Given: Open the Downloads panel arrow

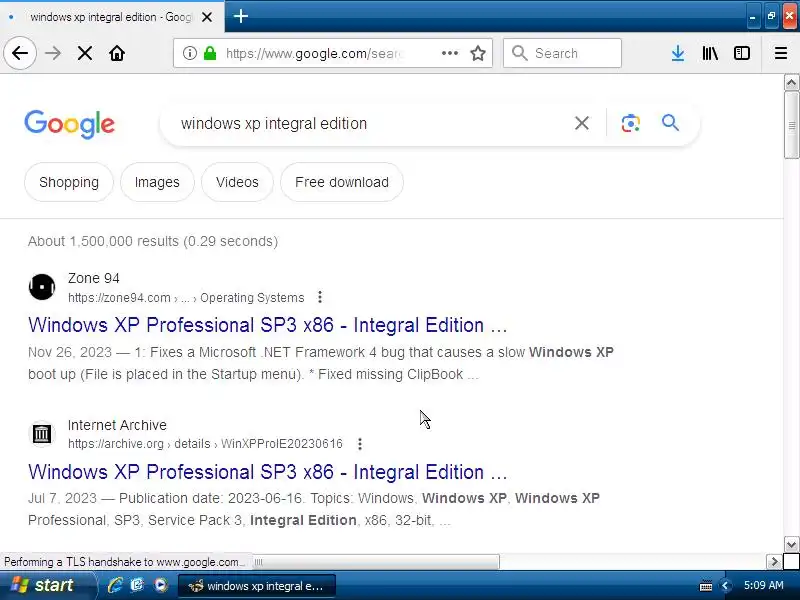Looking at the screenshot, I should pyautogui.click(x=678, y=53).
